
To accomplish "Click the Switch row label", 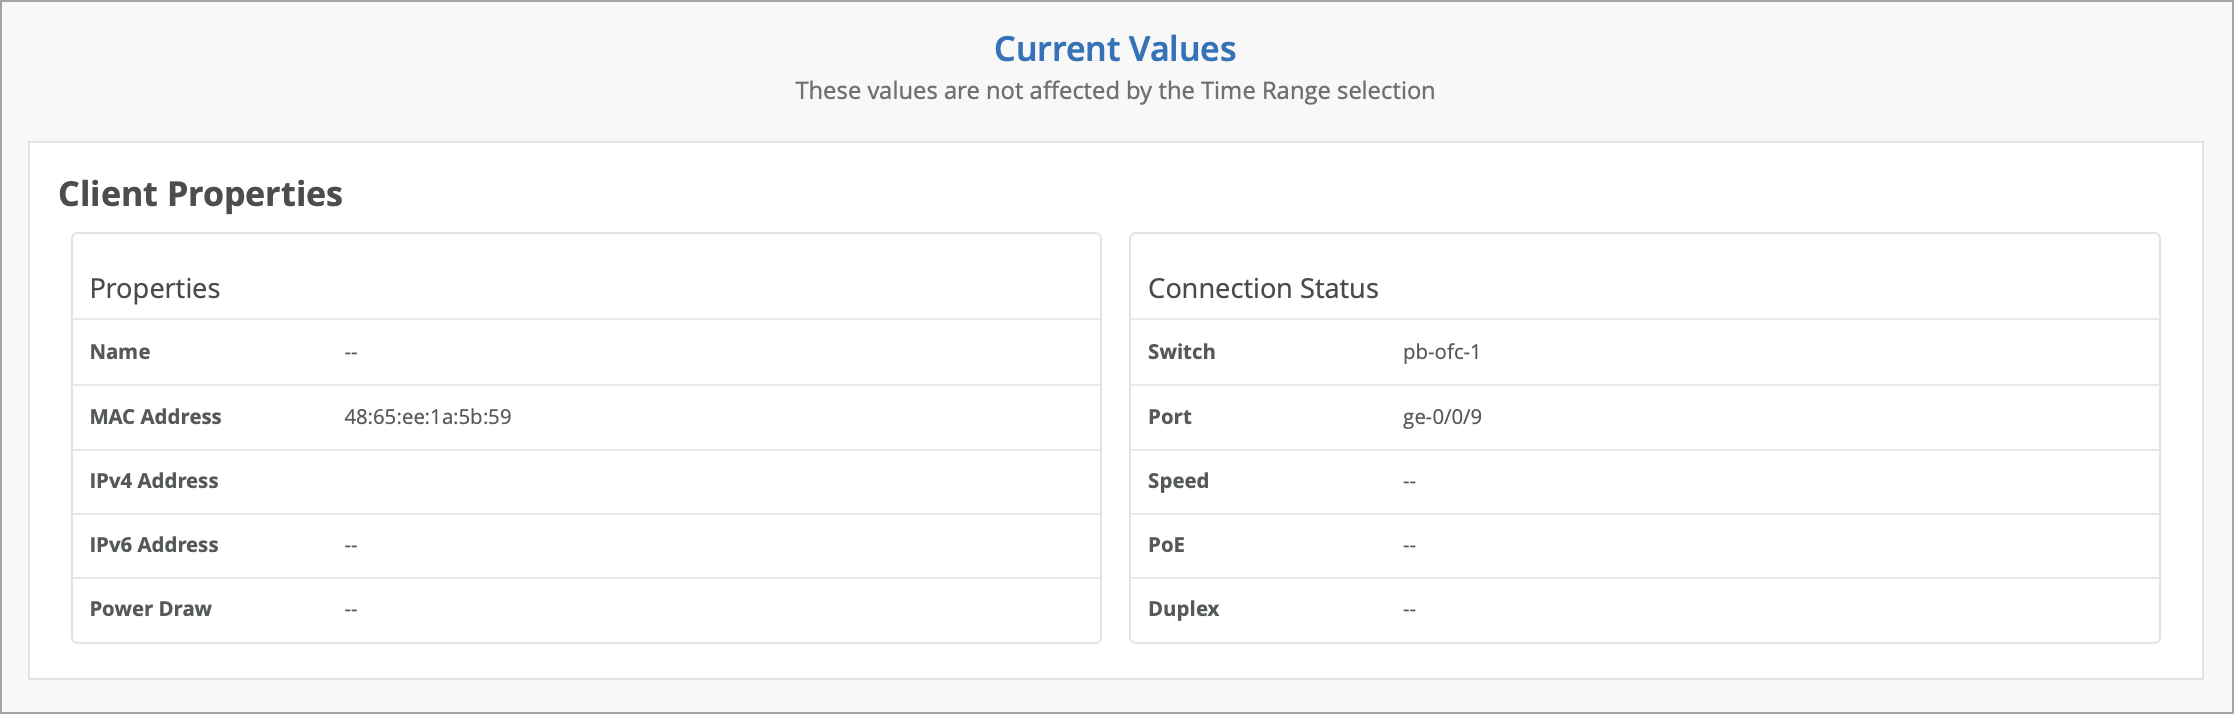I will [1181, 352].
